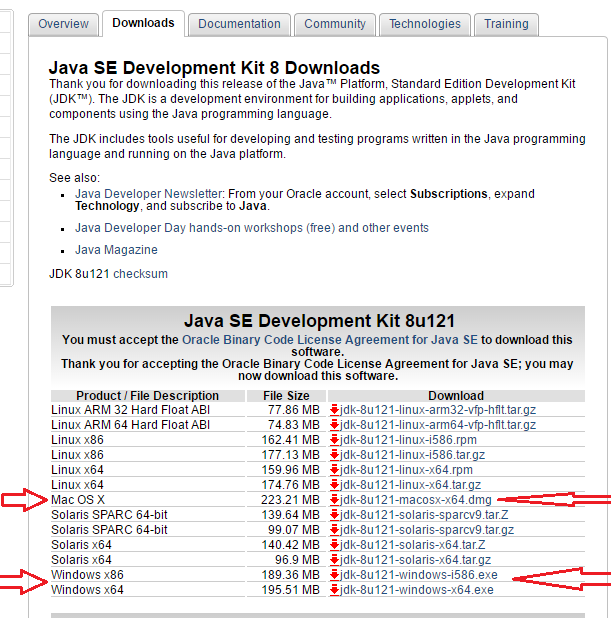Screen dimensions: 611x618
Task: Click red arrow icon for linux-i586.tar.gz
Action: pos(335,455)
